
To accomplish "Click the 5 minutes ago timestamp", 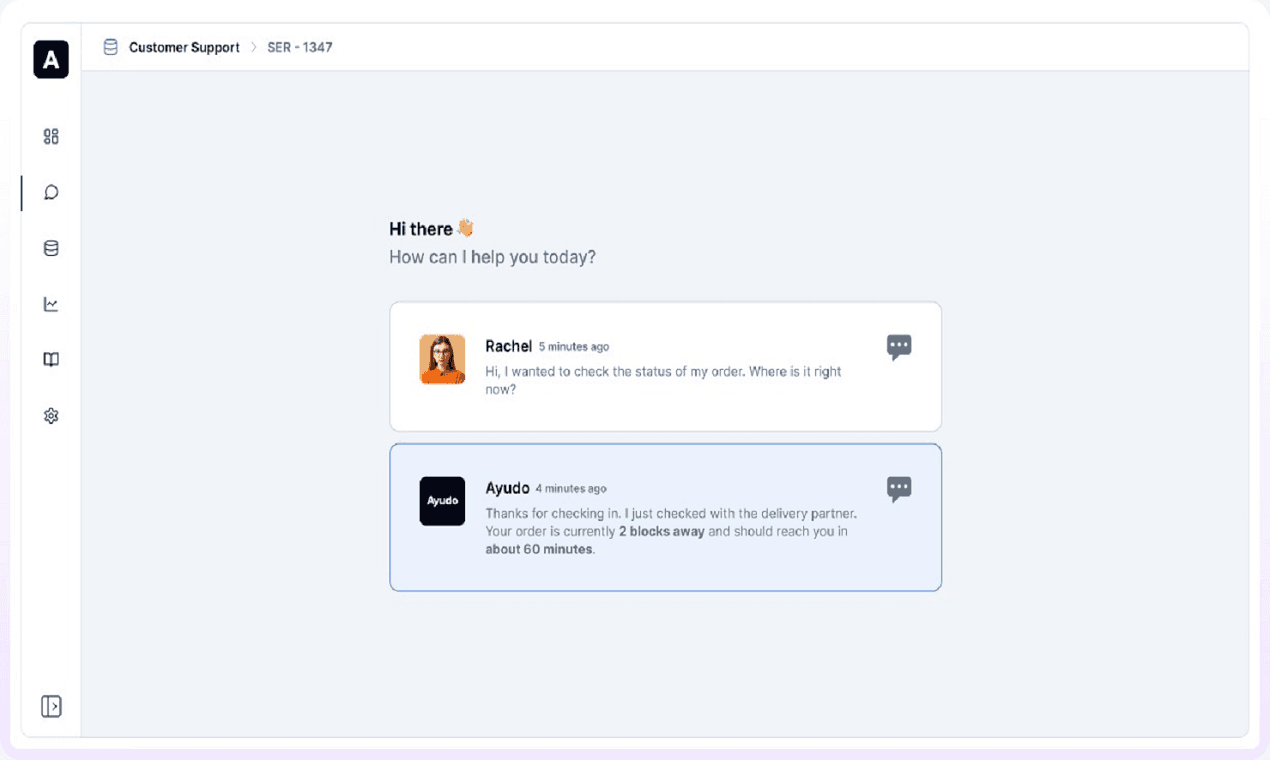I will point(574,346).
